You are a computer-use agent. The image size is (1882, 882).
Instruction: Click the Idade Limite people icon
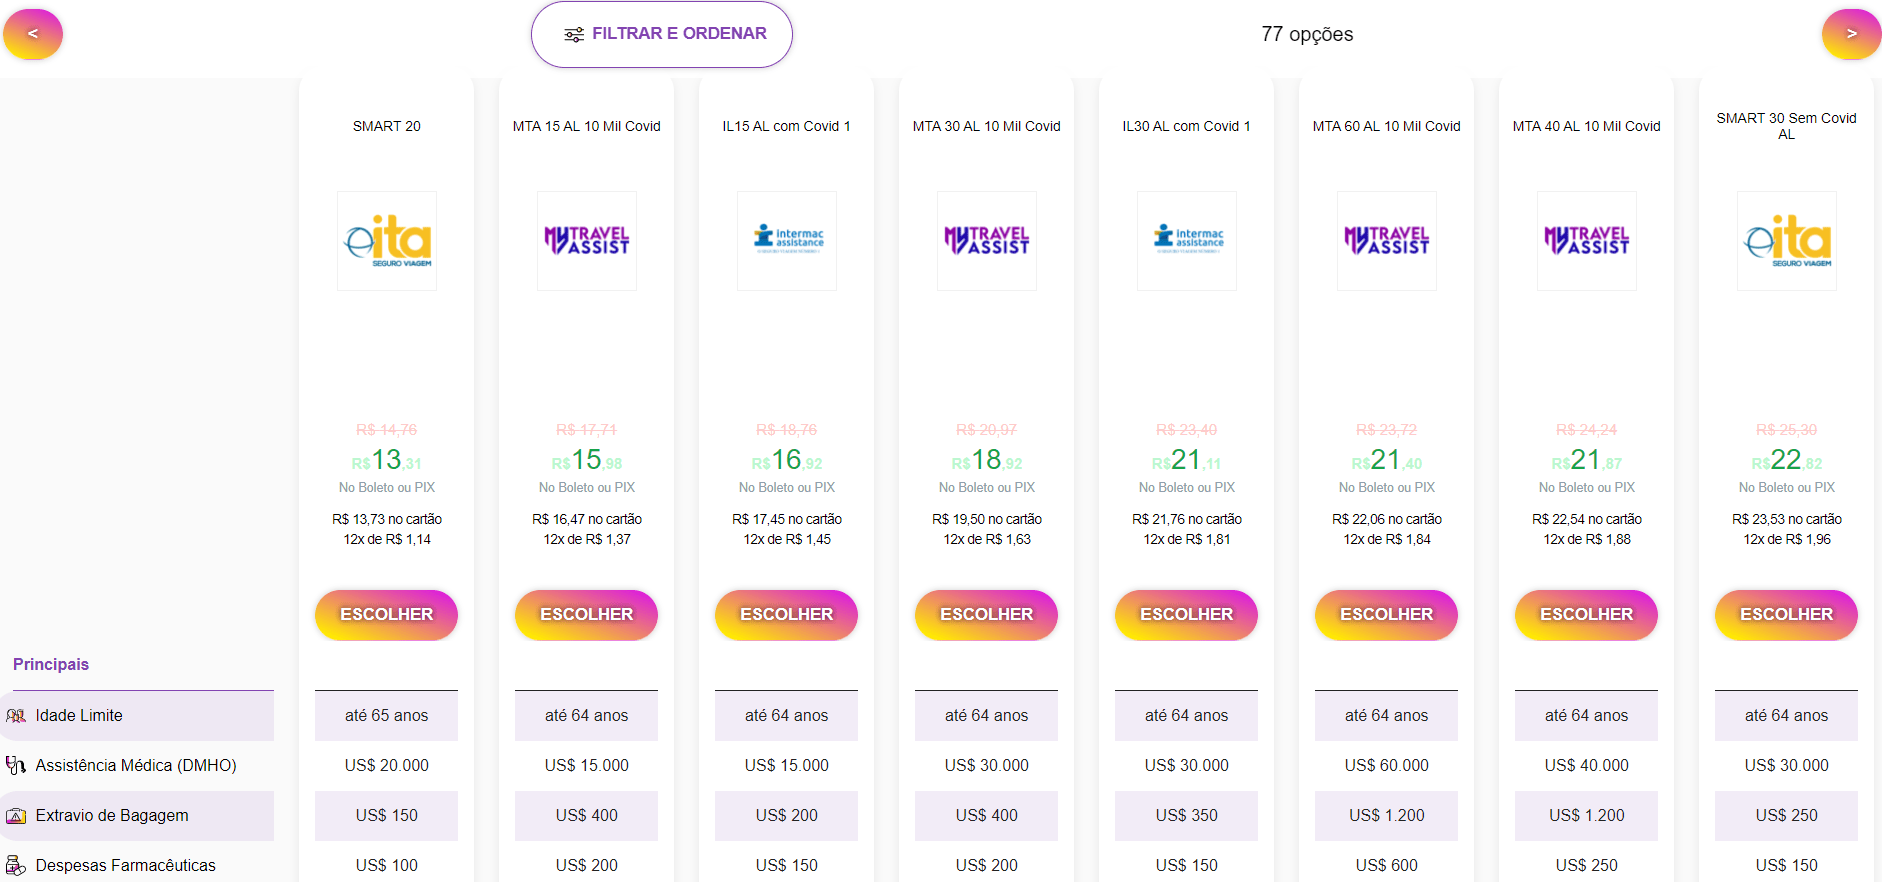[x=16, y=716]
